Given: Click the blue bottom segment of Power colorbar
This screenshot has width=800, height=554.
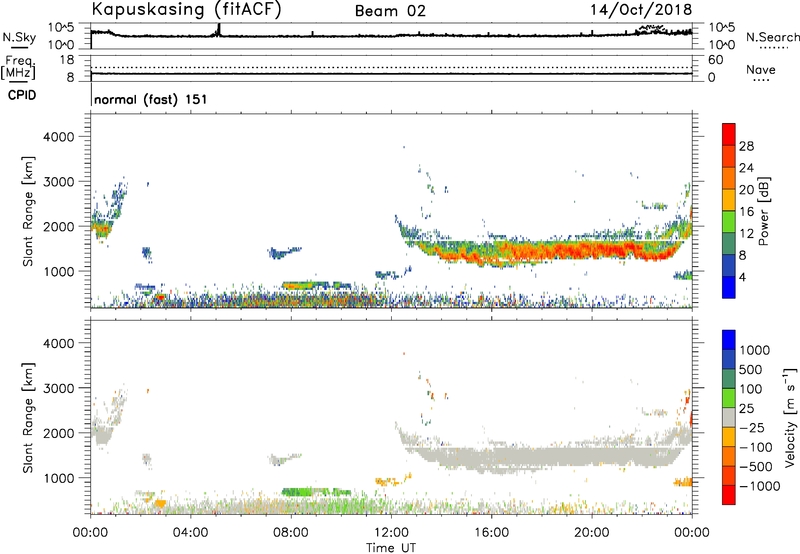Looking at the screenshot, I should pyautogui.click(x=729, y=287).
